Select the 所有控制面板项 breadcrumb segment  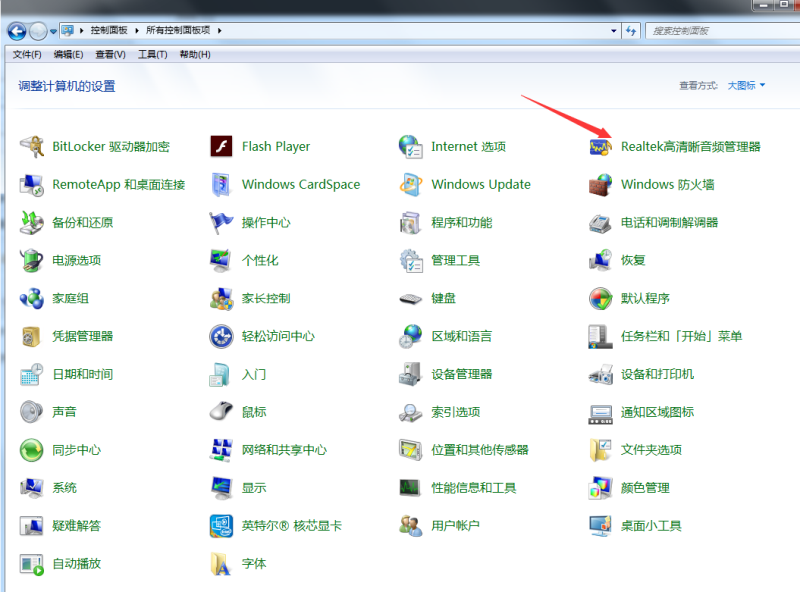tap(178, 31)
